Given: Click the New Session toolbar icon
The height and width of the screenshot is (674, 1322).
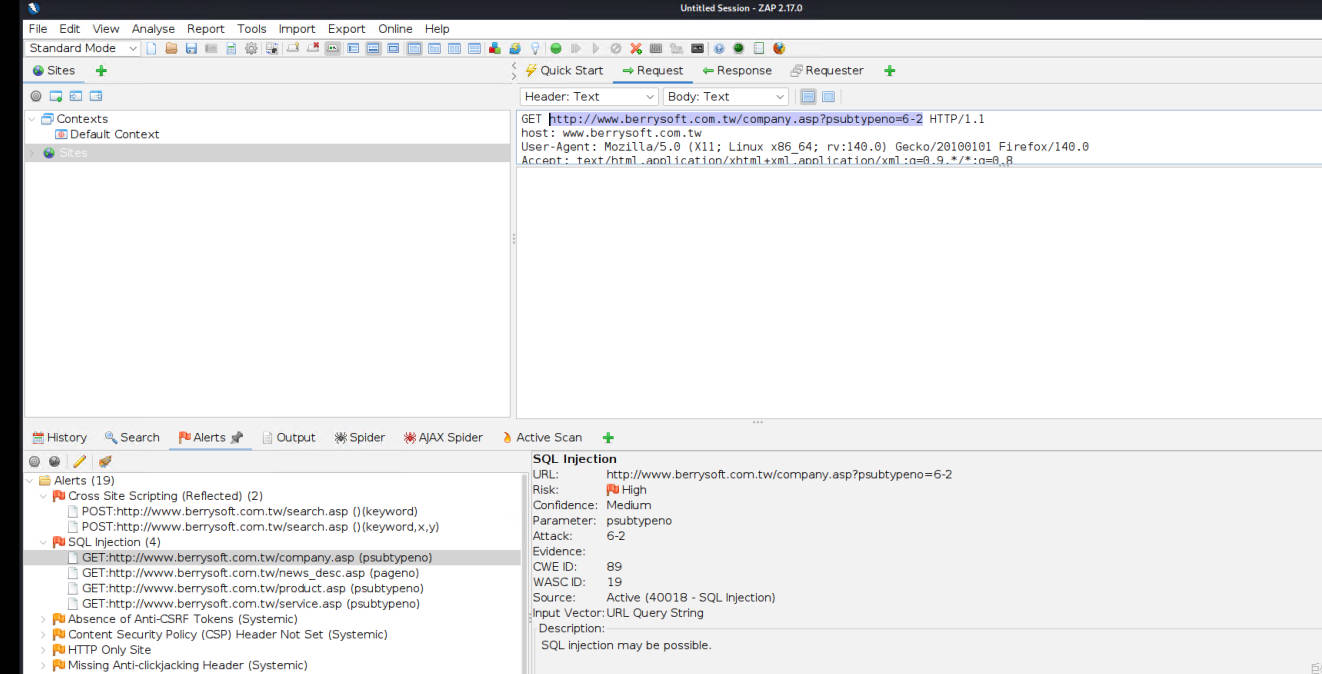Looking at the screenshot, I should tap(151, 48).
